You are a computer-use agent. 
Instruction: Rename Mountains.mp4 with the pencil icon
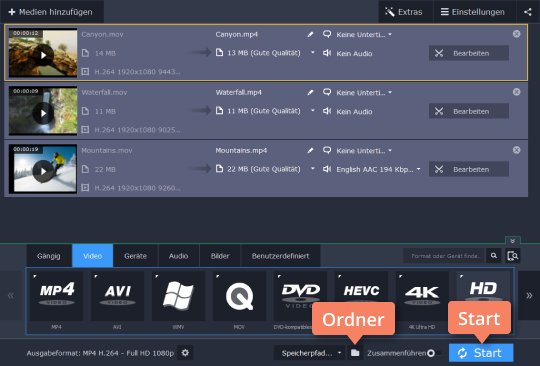click(x=310, y=150)
